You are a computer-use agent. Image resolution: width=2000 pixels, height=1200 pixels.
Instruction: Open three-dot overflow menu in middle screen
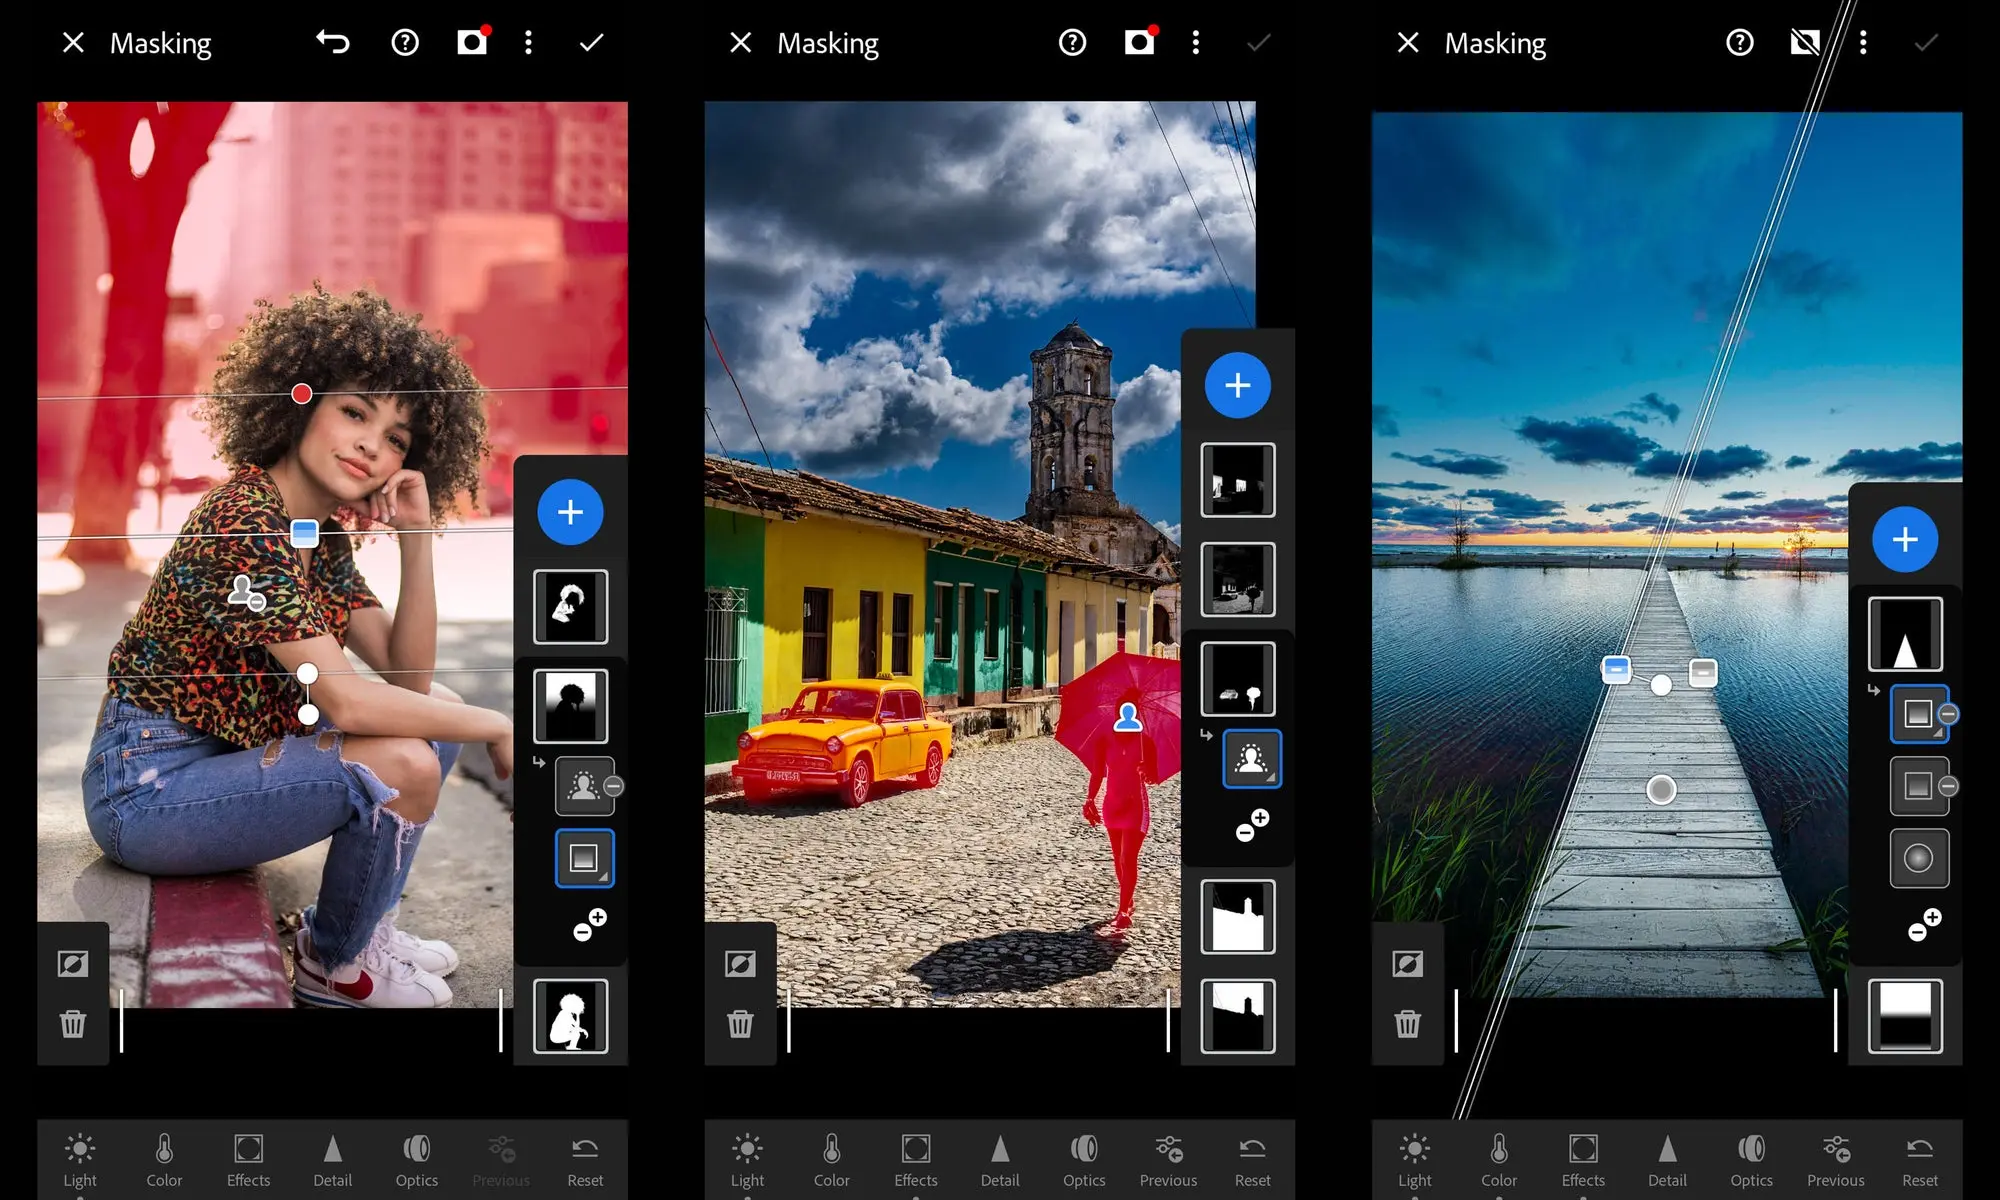click(x=1195, y=42)
